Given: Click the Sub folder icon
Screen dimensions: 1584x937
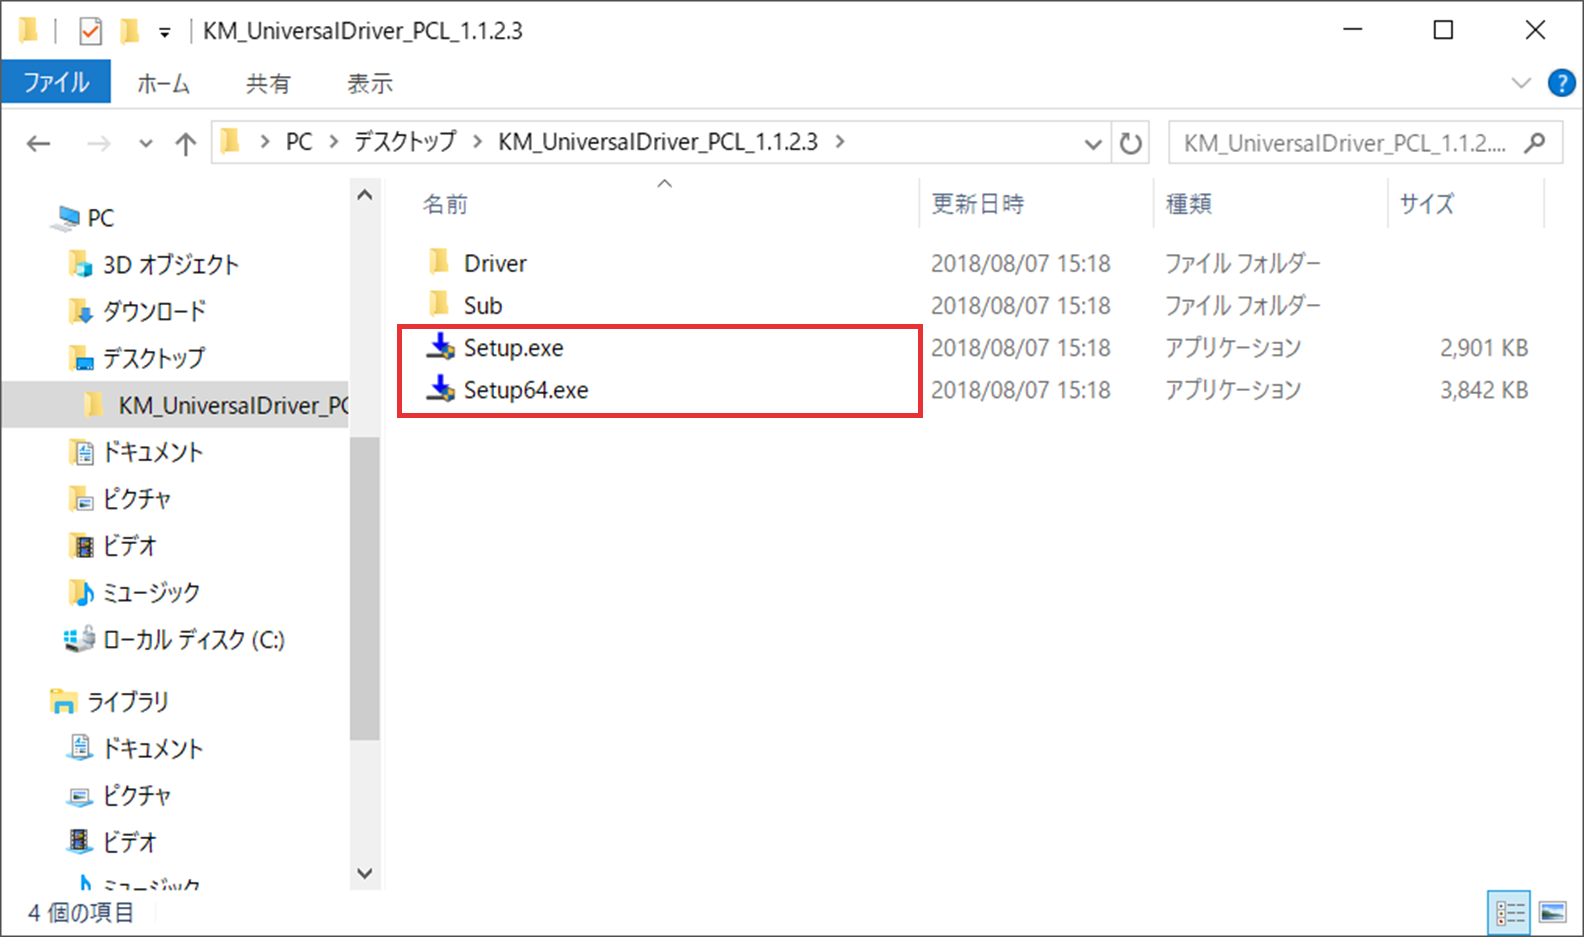Looking at the screenshot, I should 439,304.
